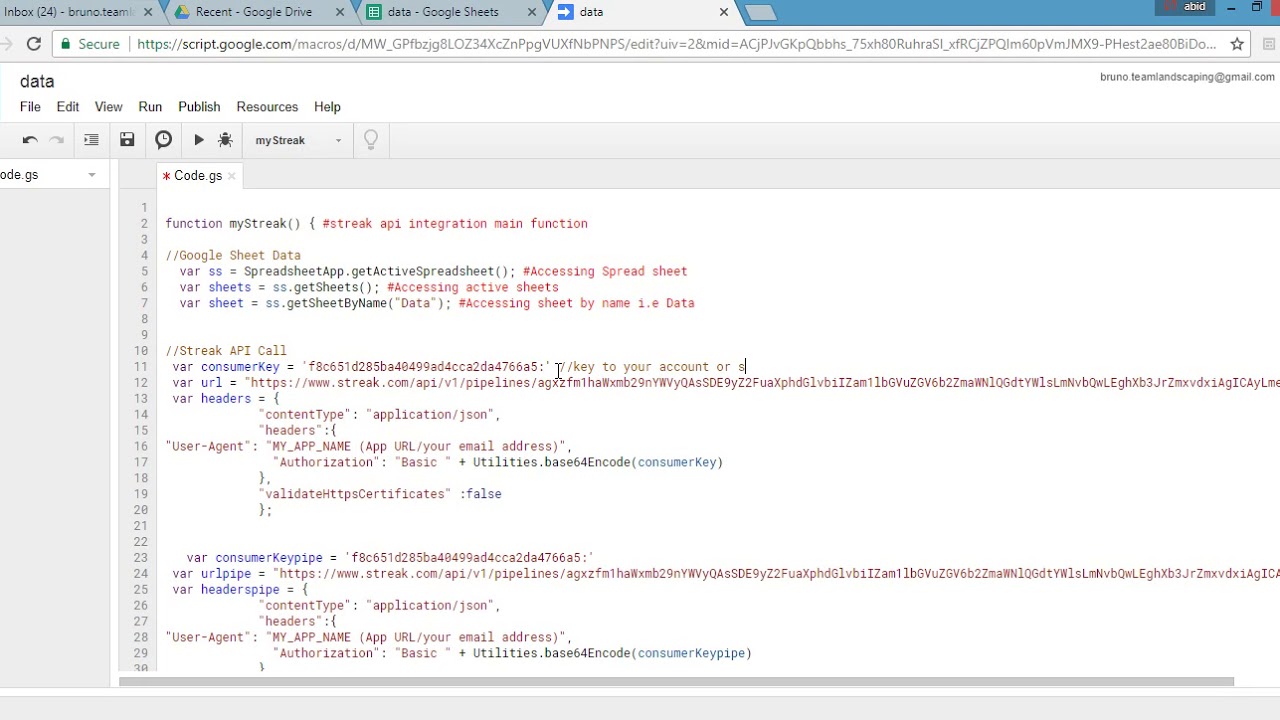Click the '//Google Sheet Data' comment line
The width and height of the screenshot is (1280, 720).
coord(233,255)
